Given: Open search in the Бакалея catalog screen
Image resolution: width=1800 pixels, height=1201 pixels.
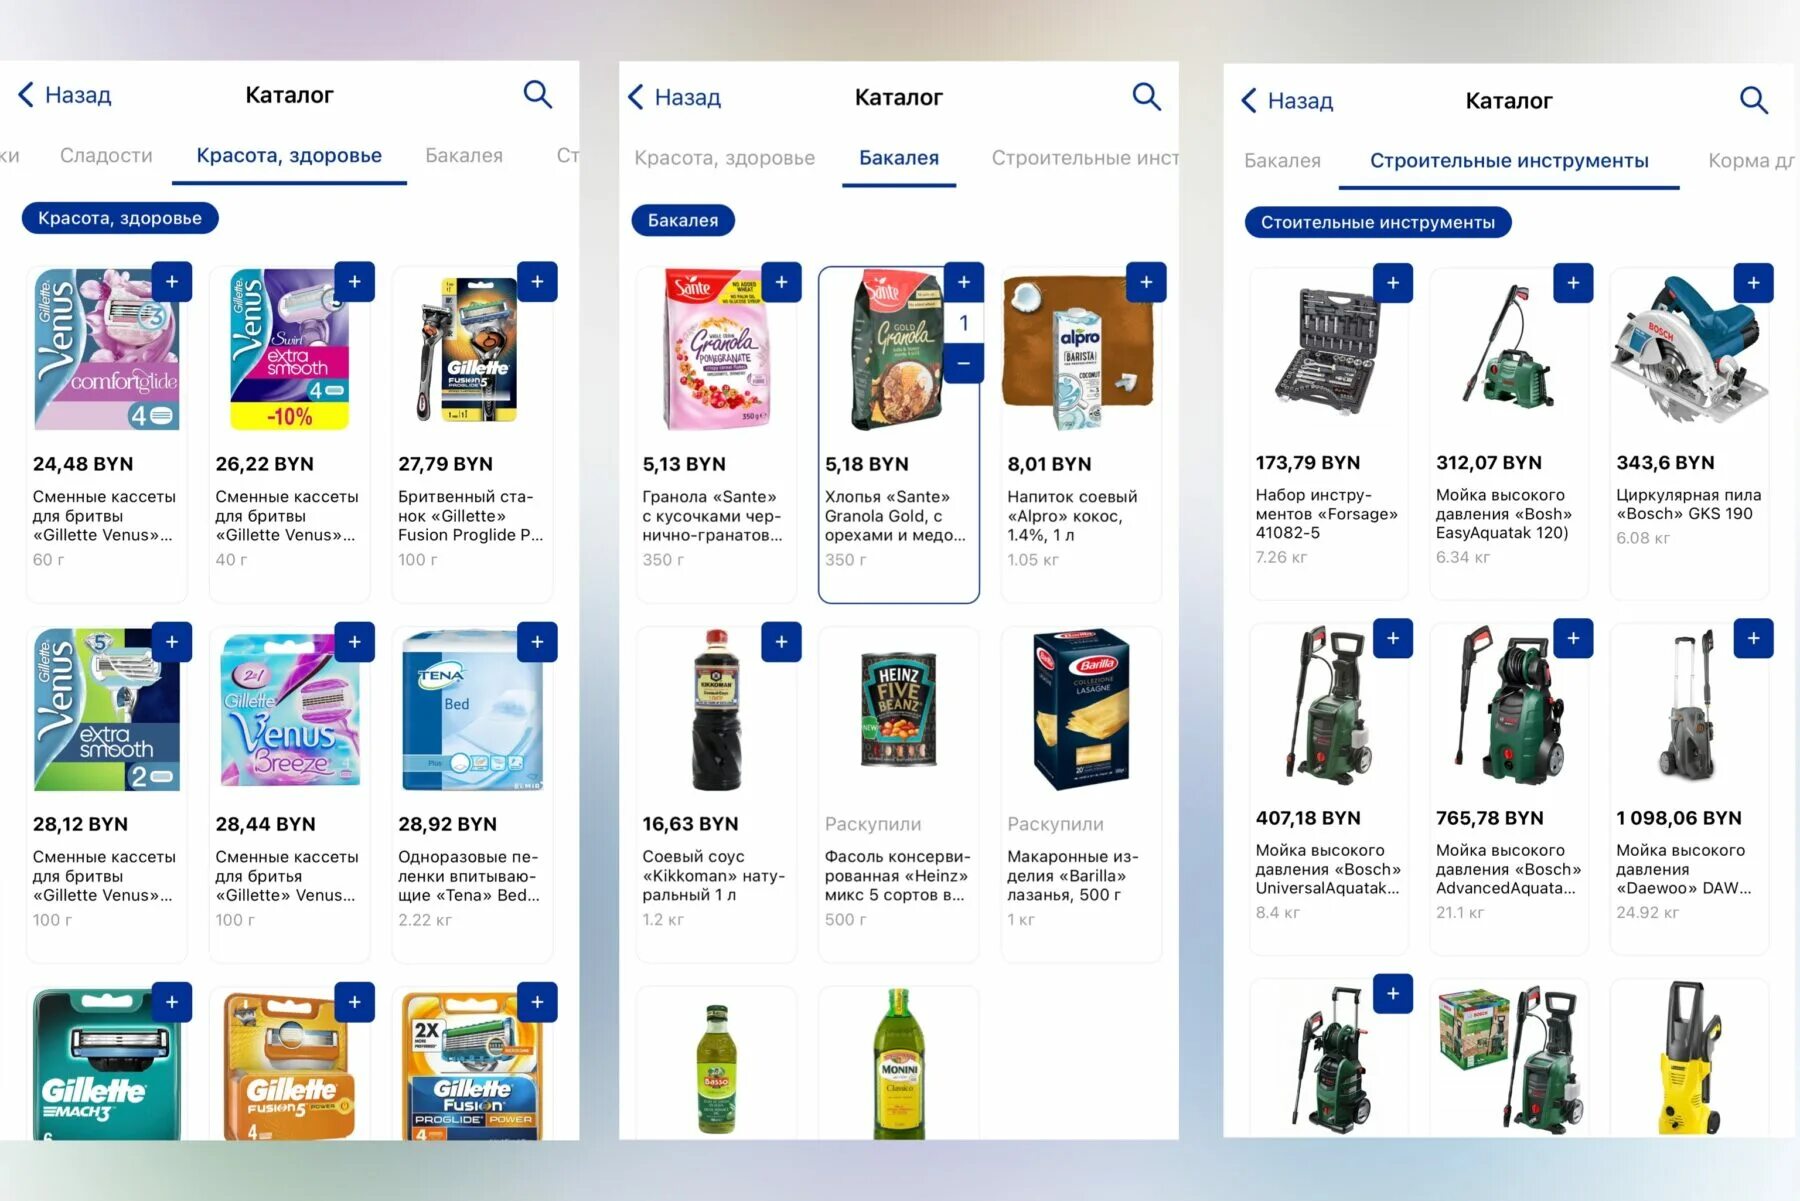Looking at the screenshot, I should coord(1146,97).
